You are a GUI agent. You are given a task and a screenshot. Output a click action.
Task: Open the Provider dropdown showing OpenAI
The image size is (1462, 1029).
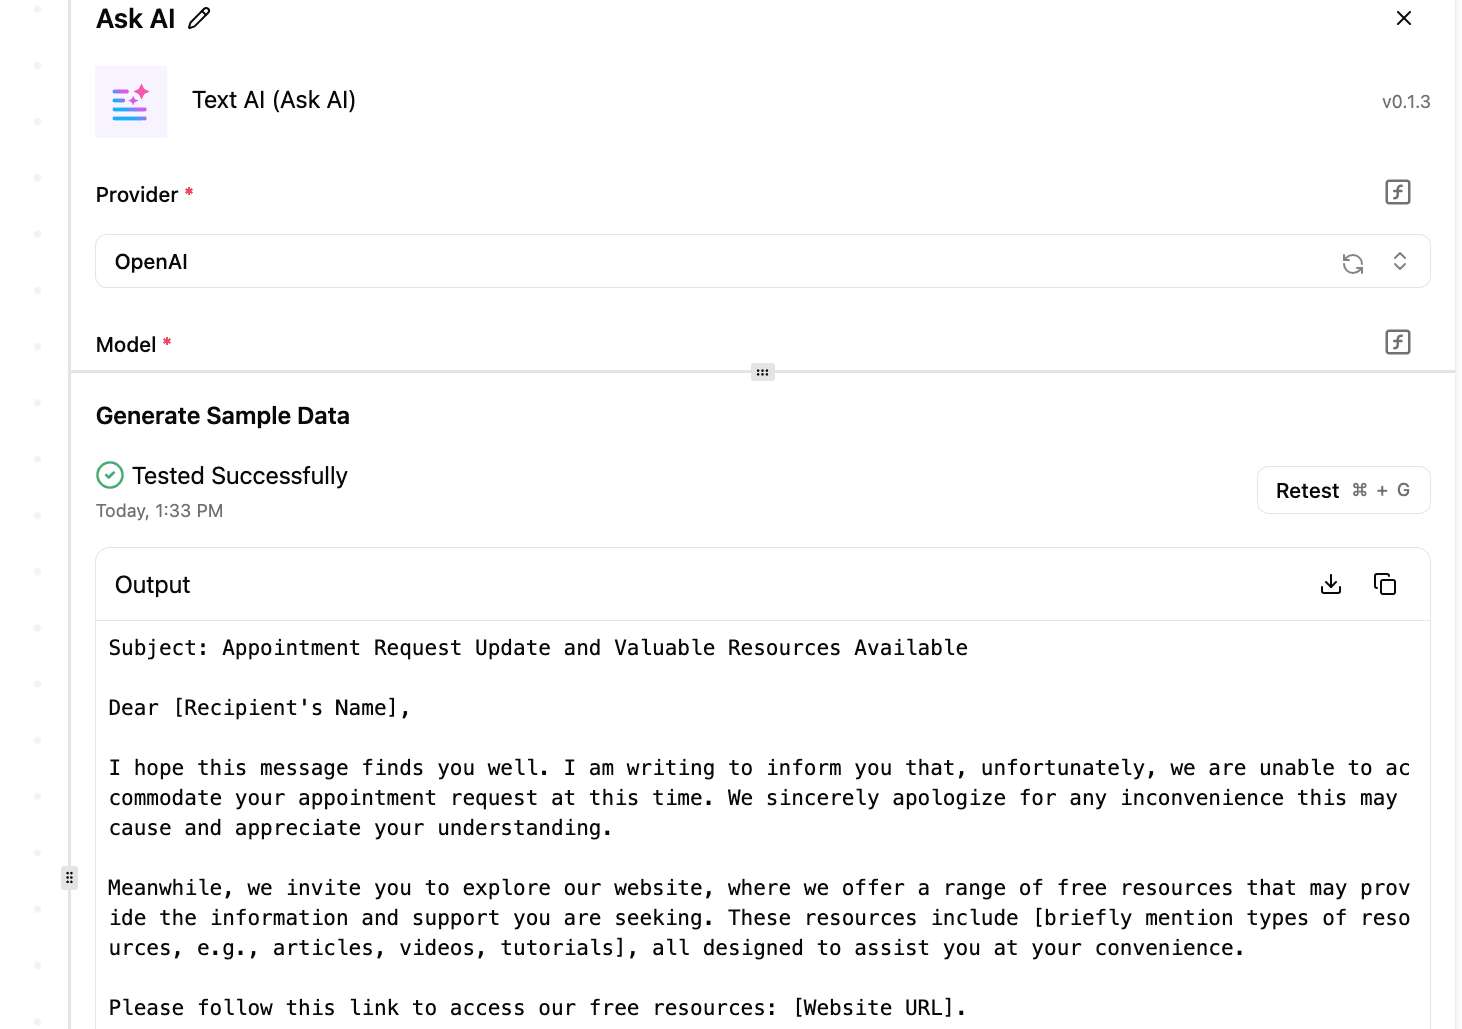tap(700, 262)
